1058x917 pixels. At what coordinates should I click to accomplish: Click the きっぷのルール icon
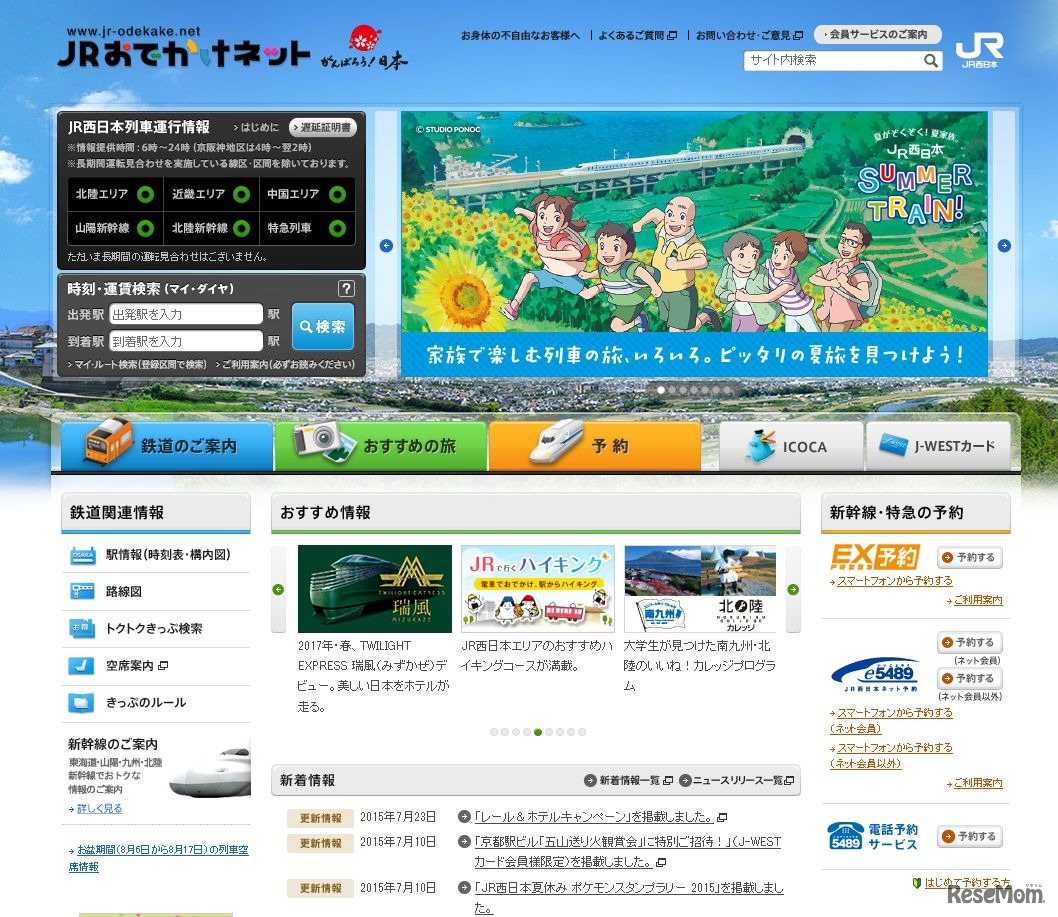tap(83, 702)
